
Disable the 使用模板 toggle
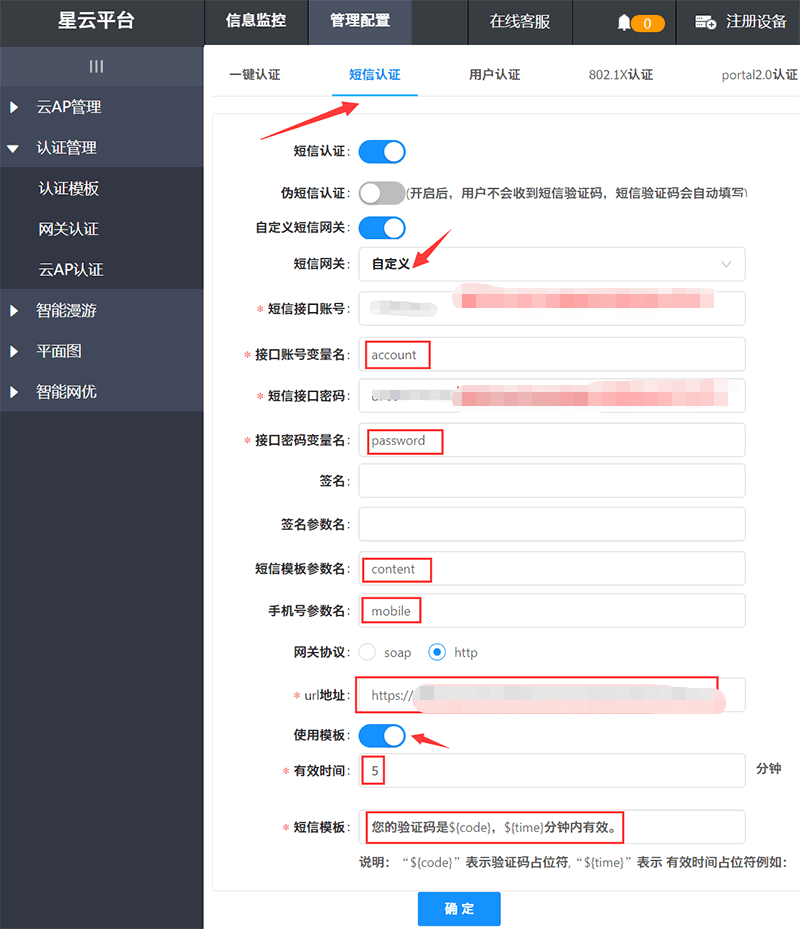pyautogui.click(x=380, y=734)
